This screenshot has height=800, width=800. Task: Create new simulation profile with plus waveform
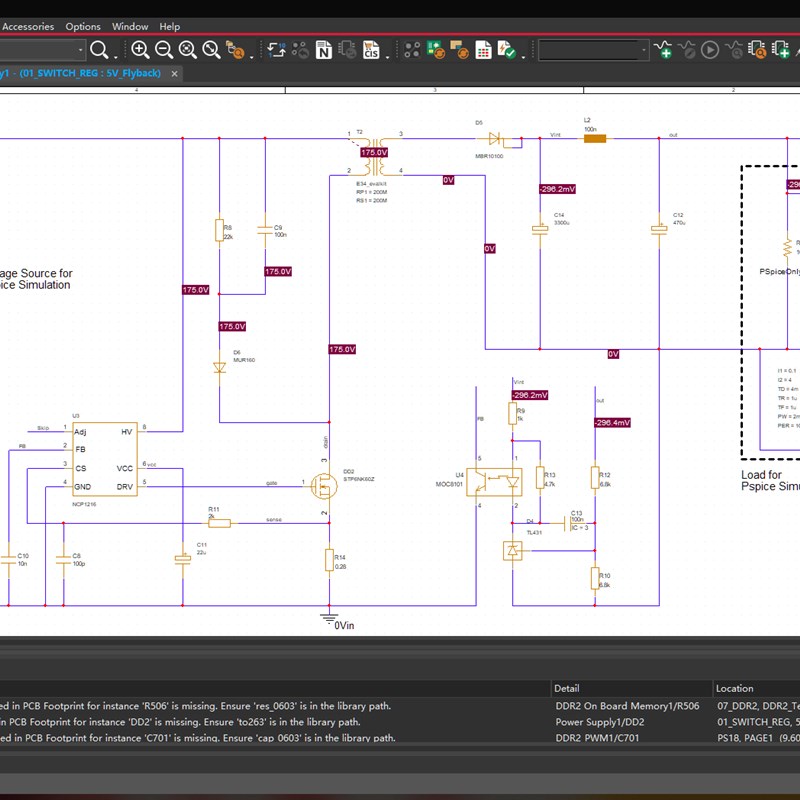[663, 49]
